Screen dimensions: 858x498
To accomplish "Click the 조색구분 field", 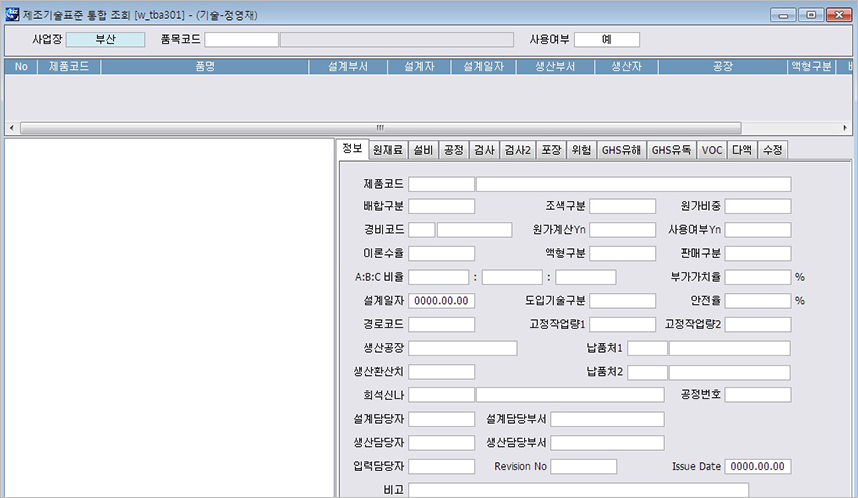I will pyautogui.click(x=623, y=206).
